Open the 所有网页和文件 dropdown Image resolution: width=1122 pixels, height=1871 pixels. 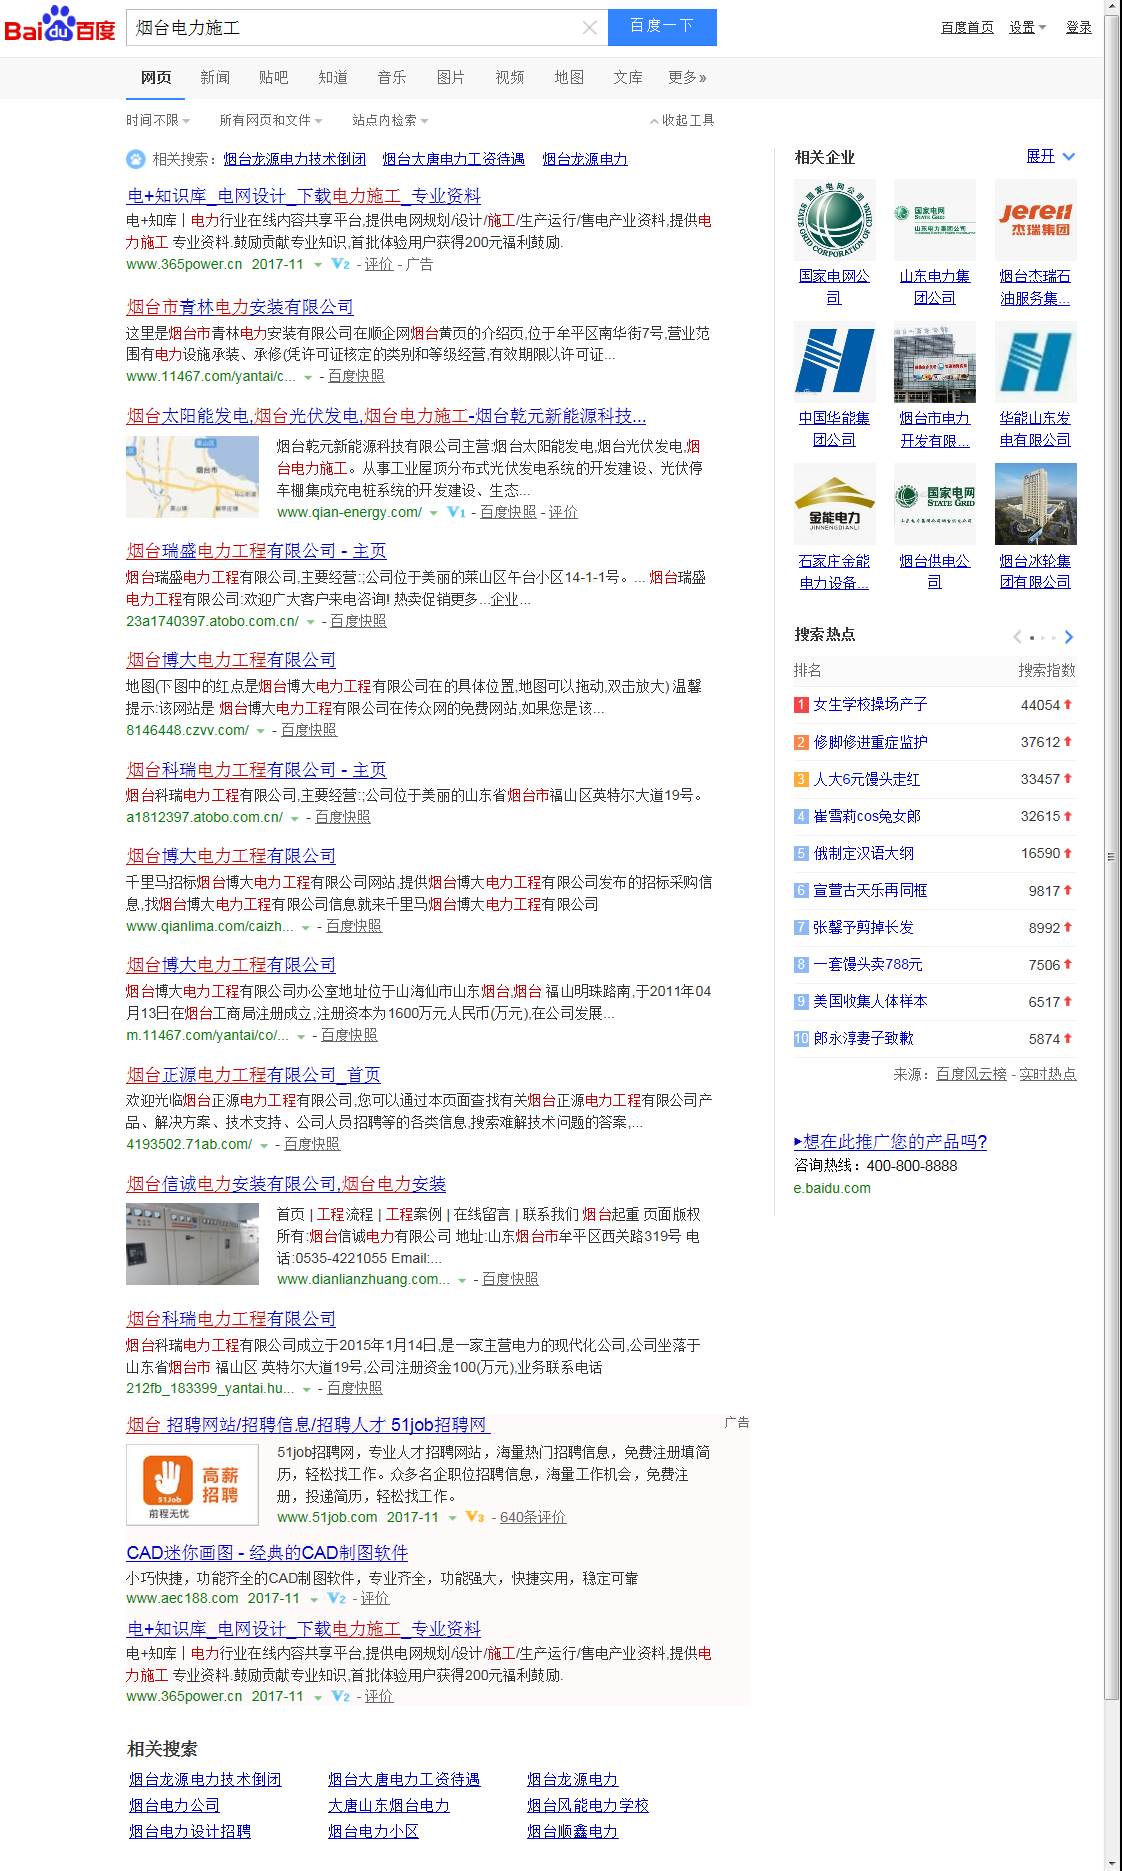click(x=270, y=120)
